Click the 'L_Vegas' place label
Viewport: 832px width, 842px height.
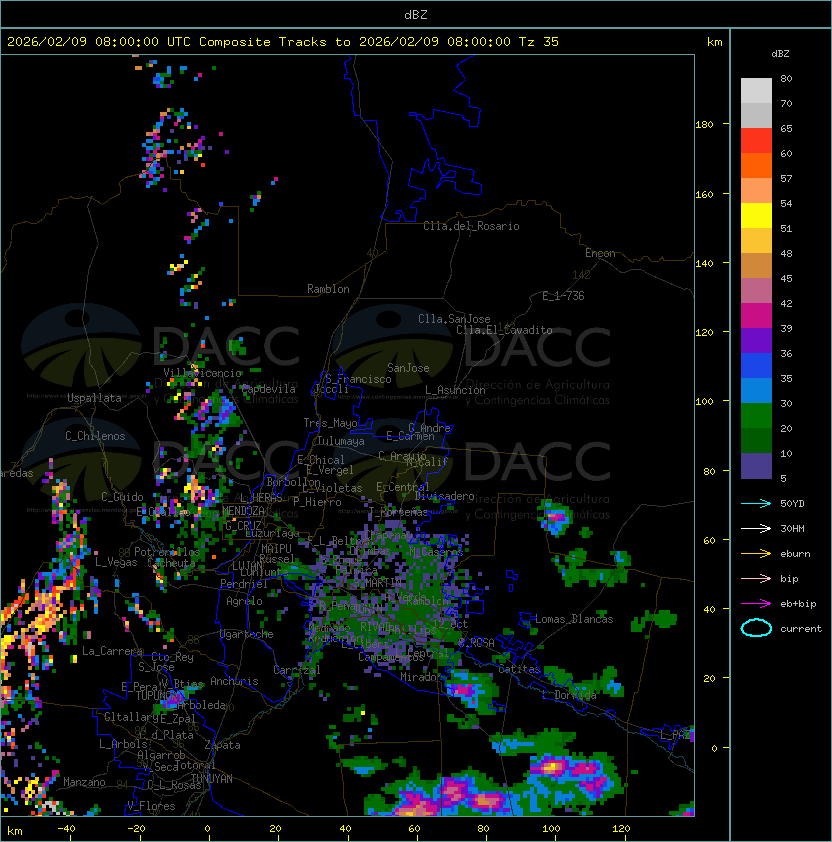tap(116, 562)
